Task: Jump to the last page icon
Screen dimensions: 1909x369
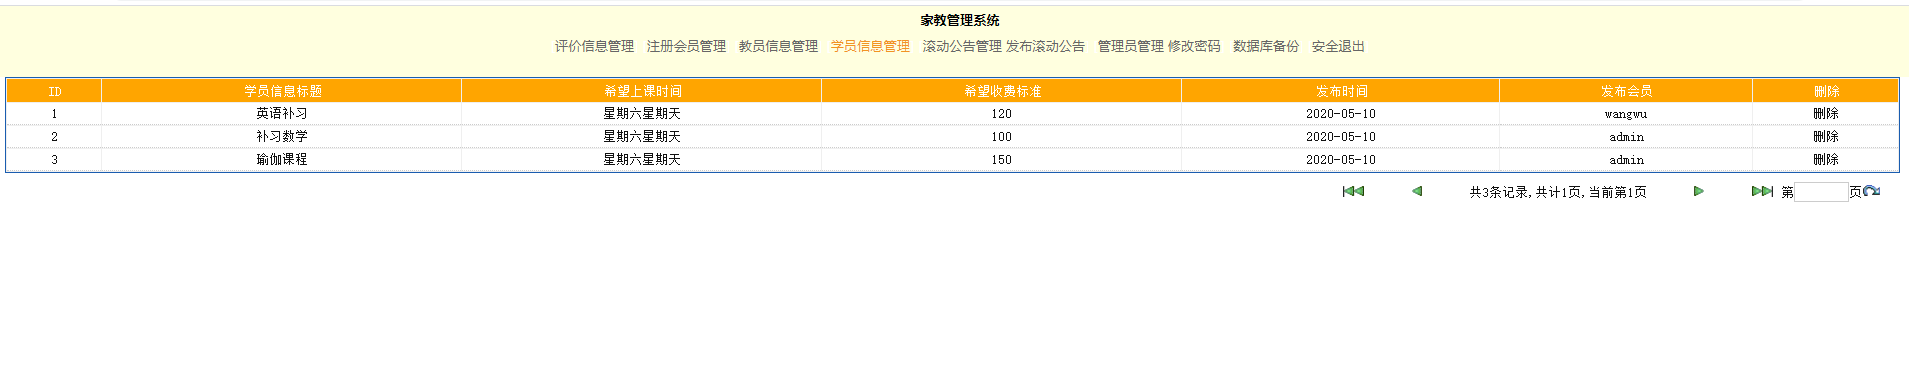Action: coord(1762,191)
